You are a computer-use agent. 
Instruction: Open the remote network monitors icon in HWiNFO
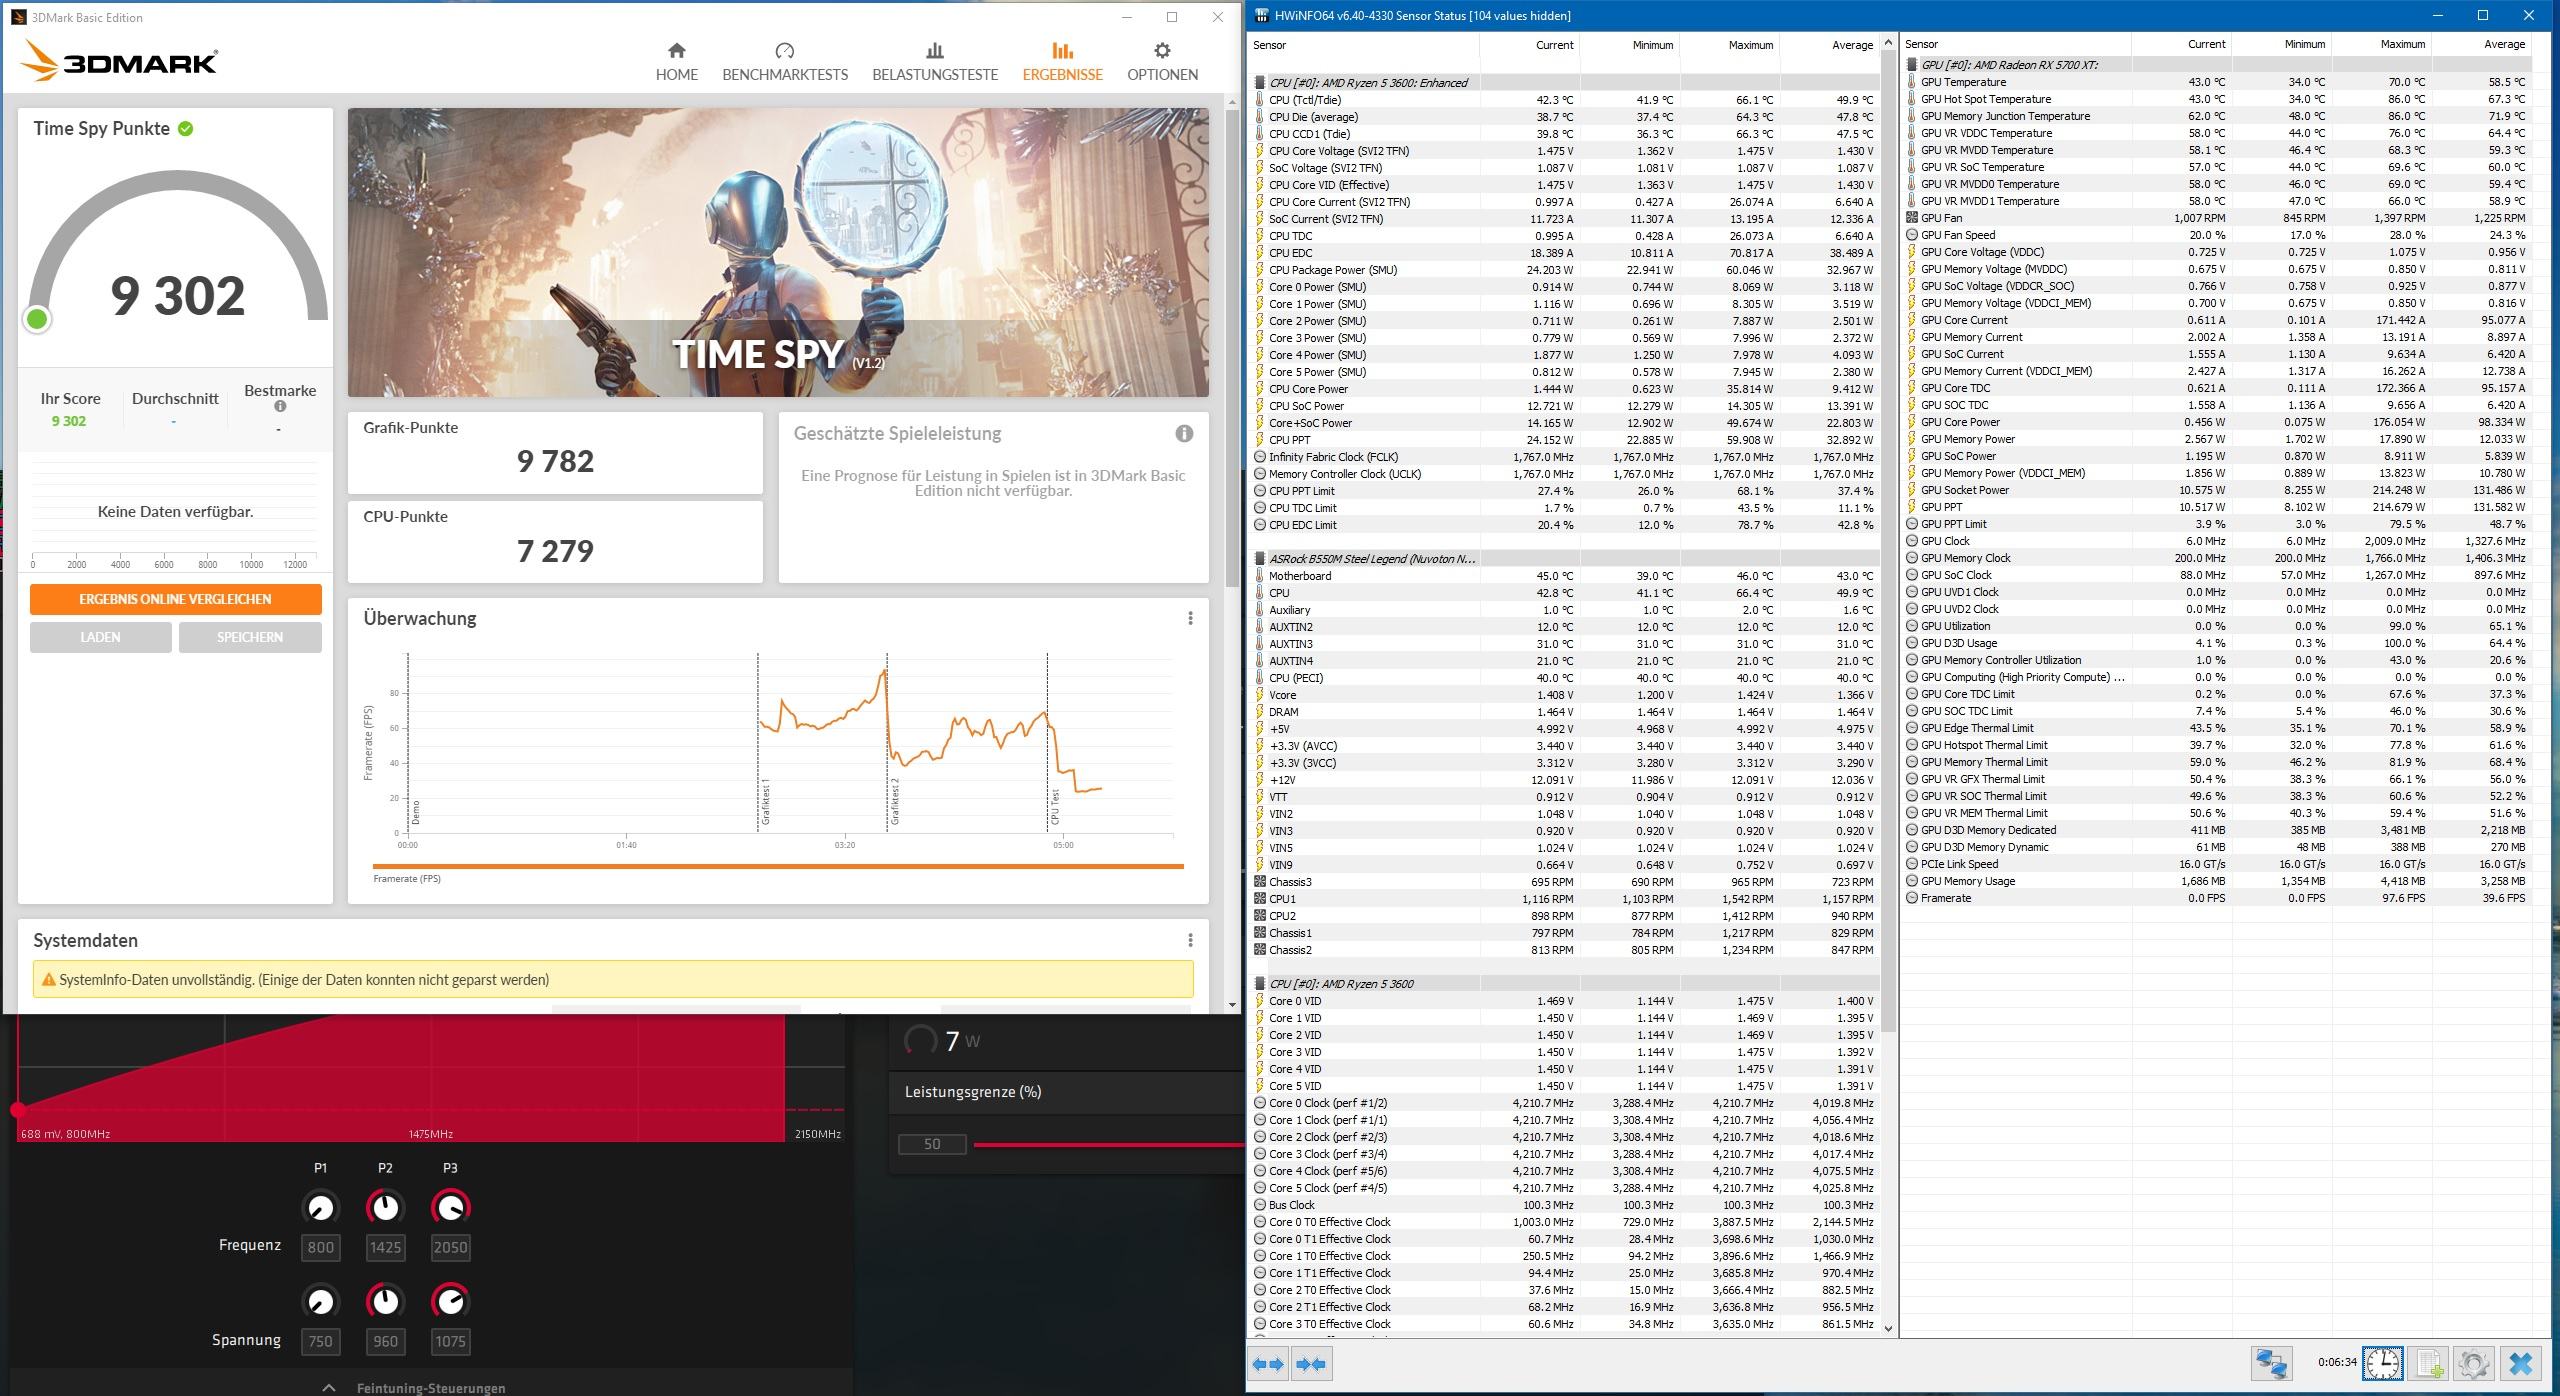pyautogui.click(x=2271, y=1363)
